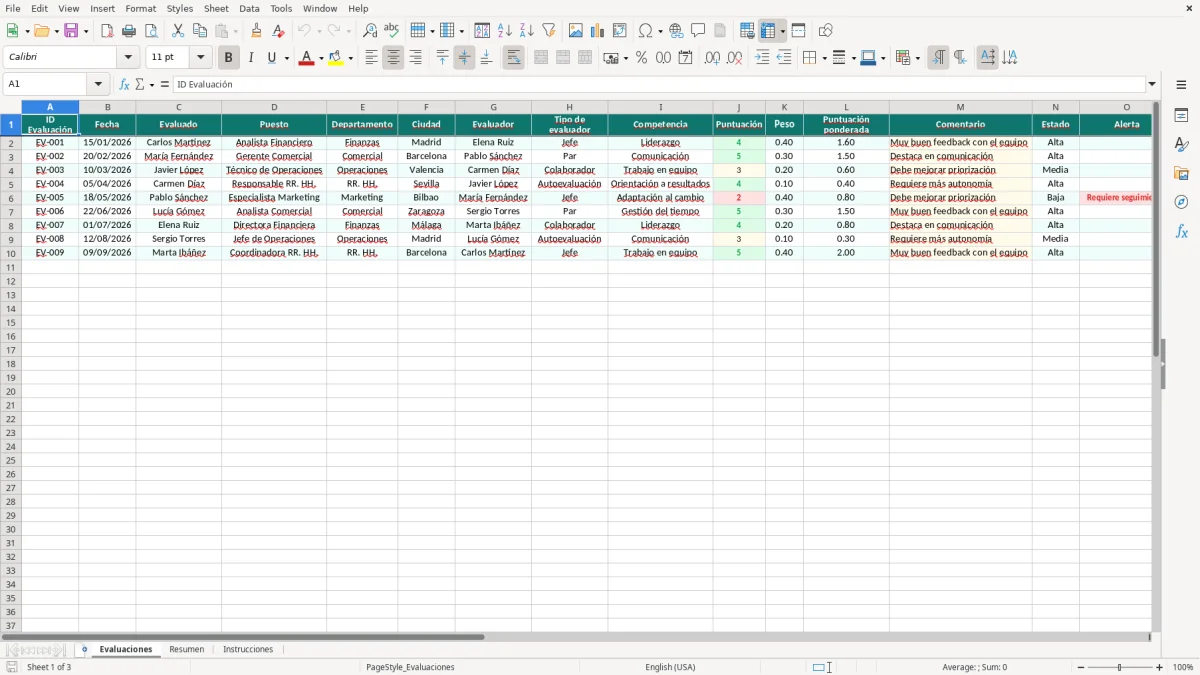Expand the formula bar

pos(1152,84)
